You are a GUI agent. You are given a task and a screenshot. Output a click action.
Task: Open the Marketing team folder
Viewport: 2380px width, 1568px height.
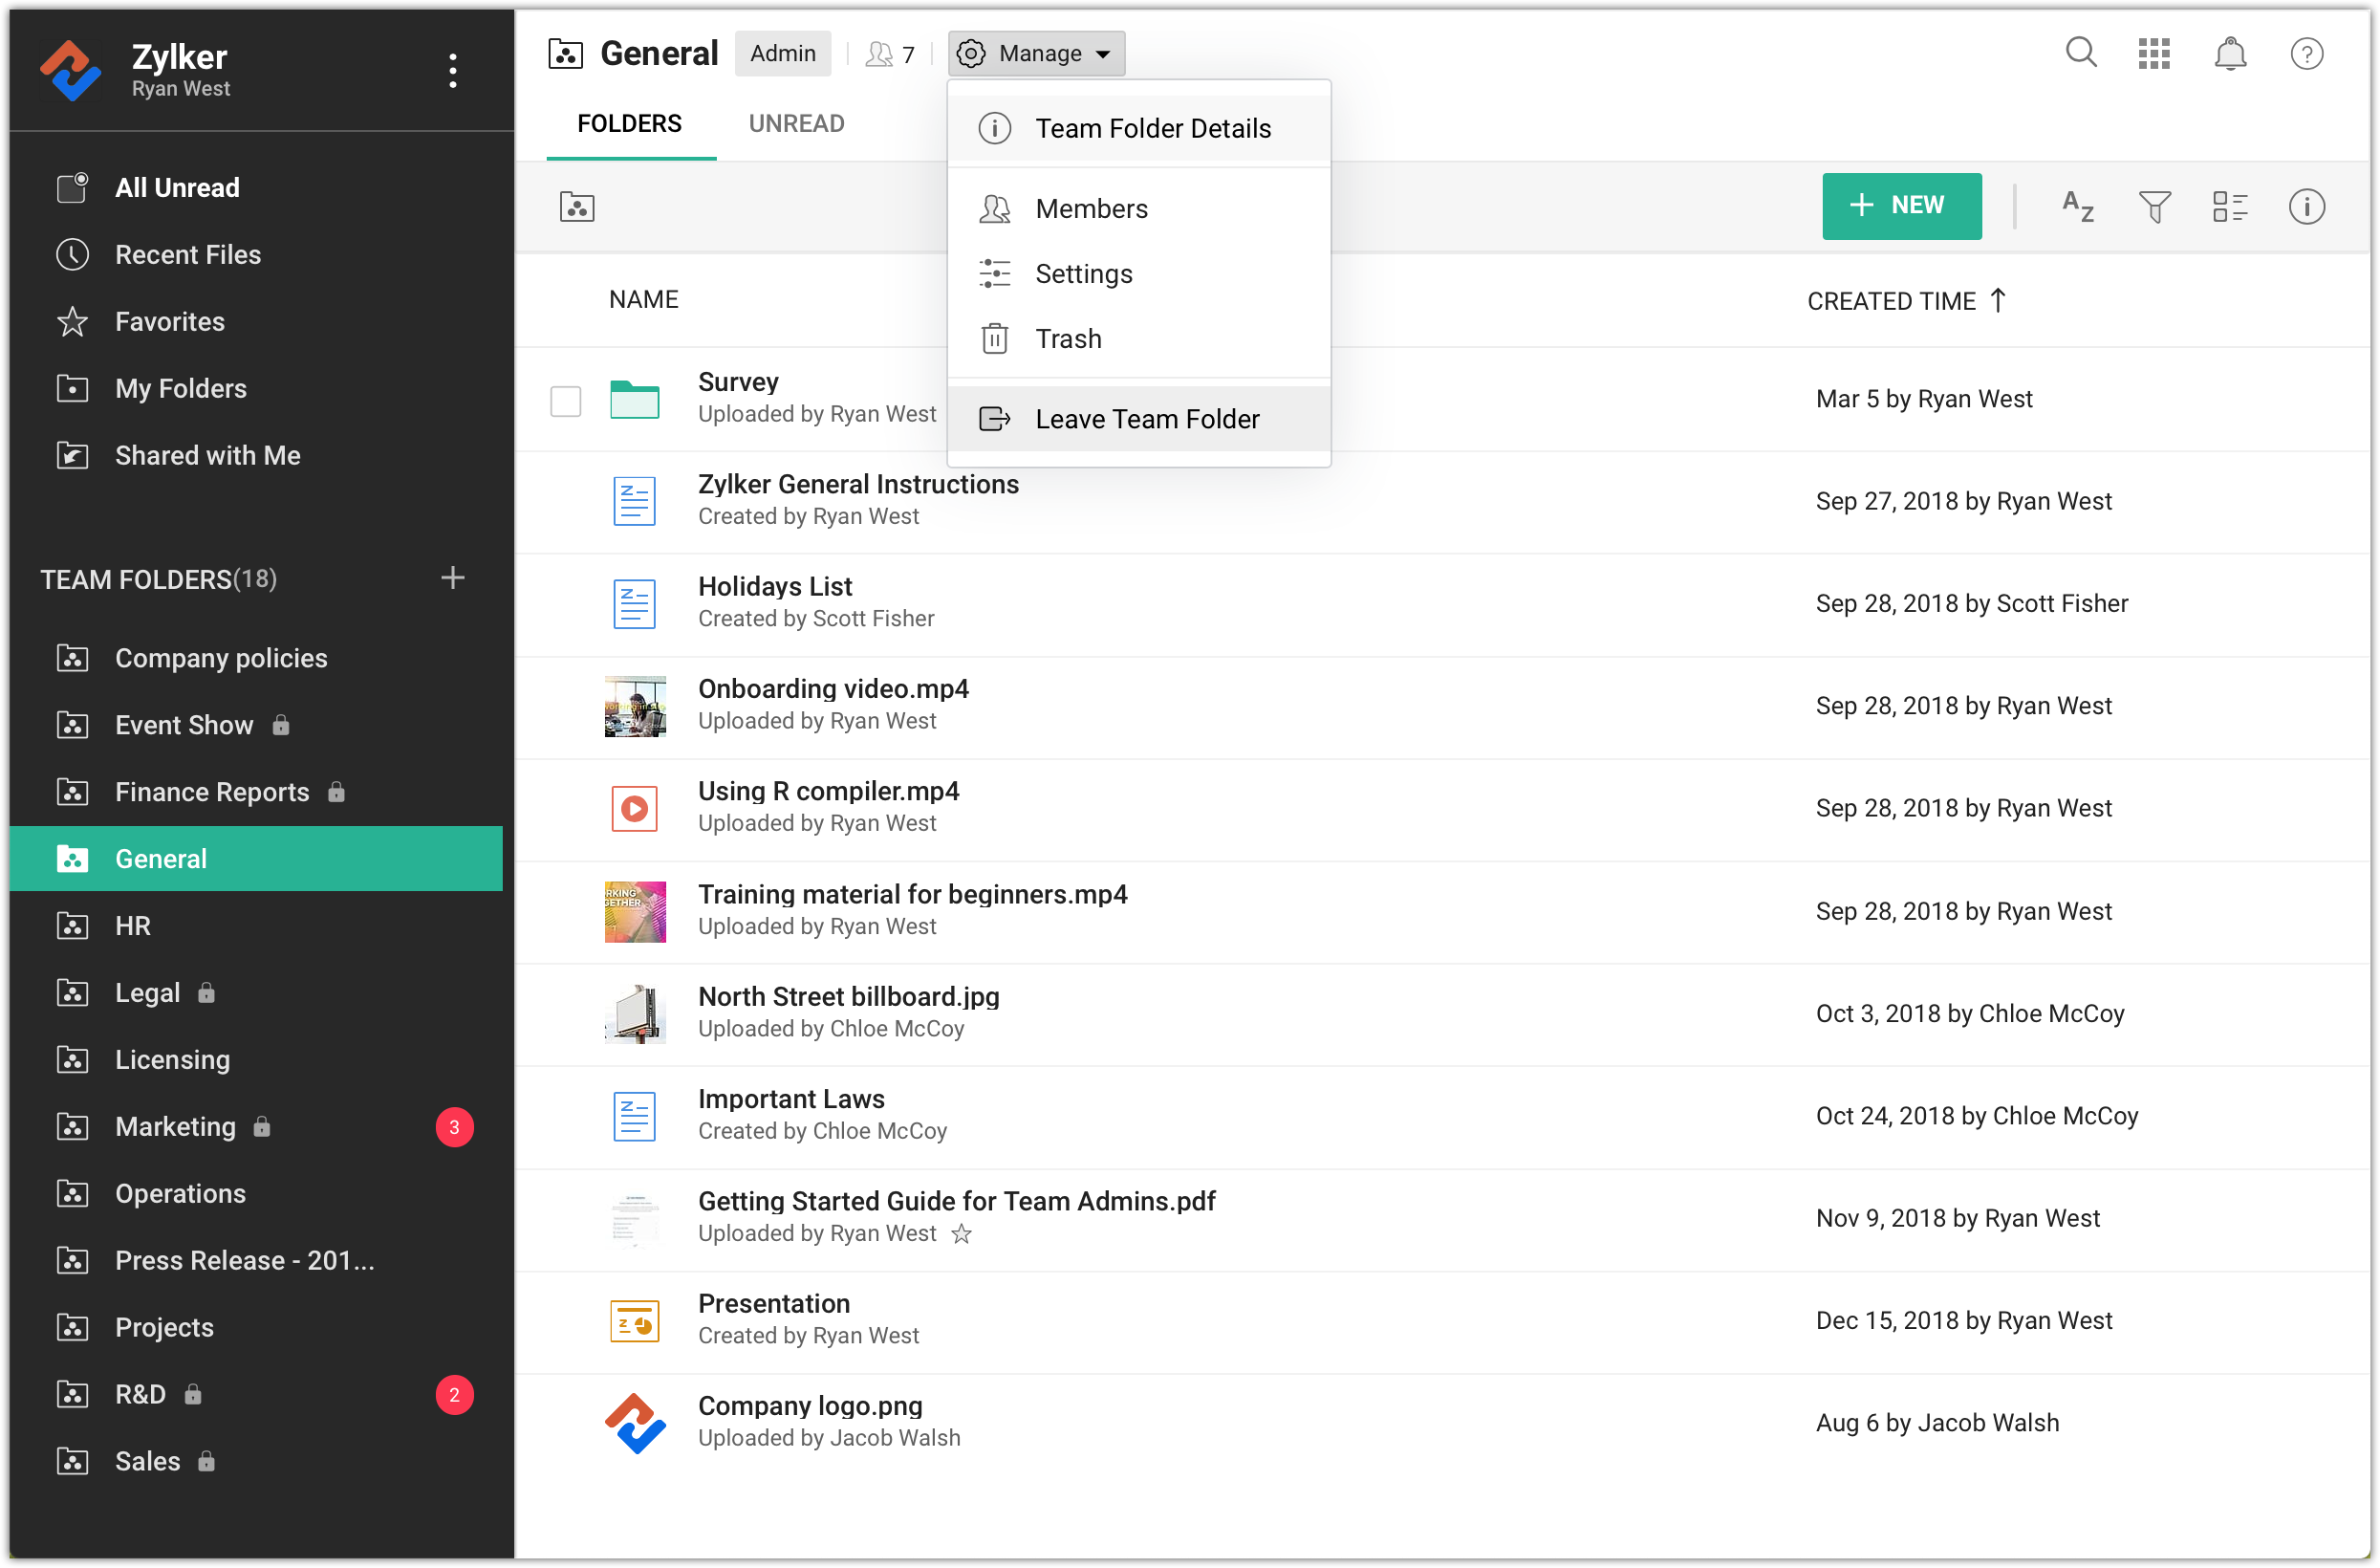176,1127
